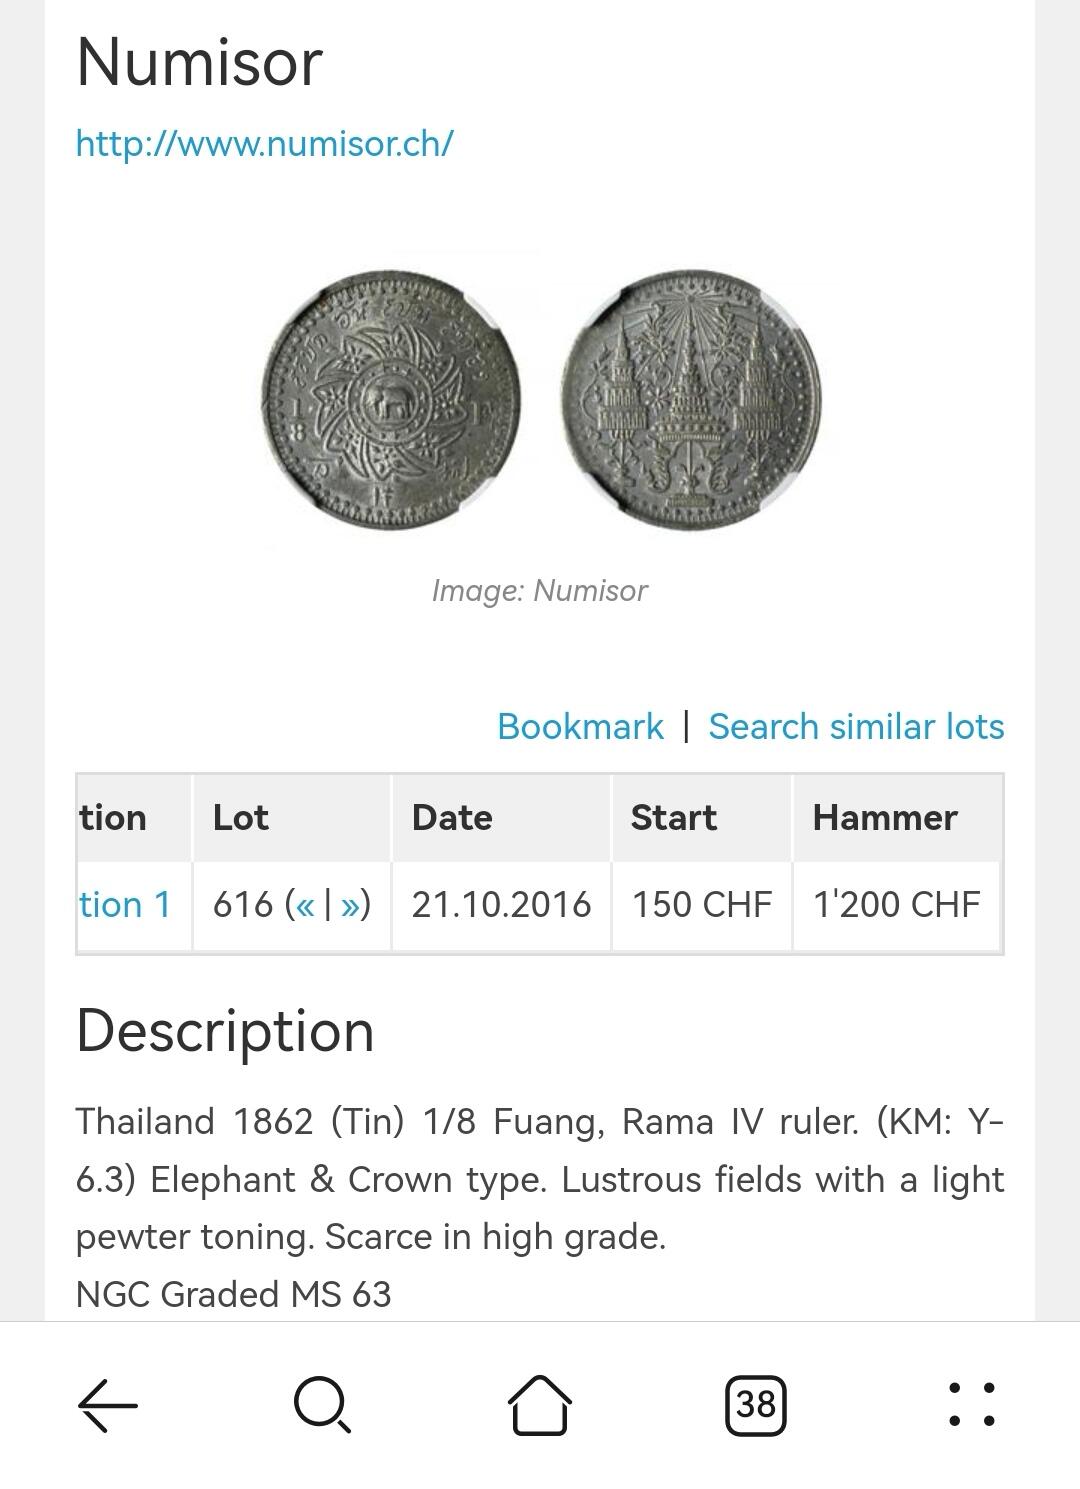Image resolution: width=1080 pixels, height=1489 pixels.
Task: Go to previous lot with « arrow
Action: click(305, 905)
